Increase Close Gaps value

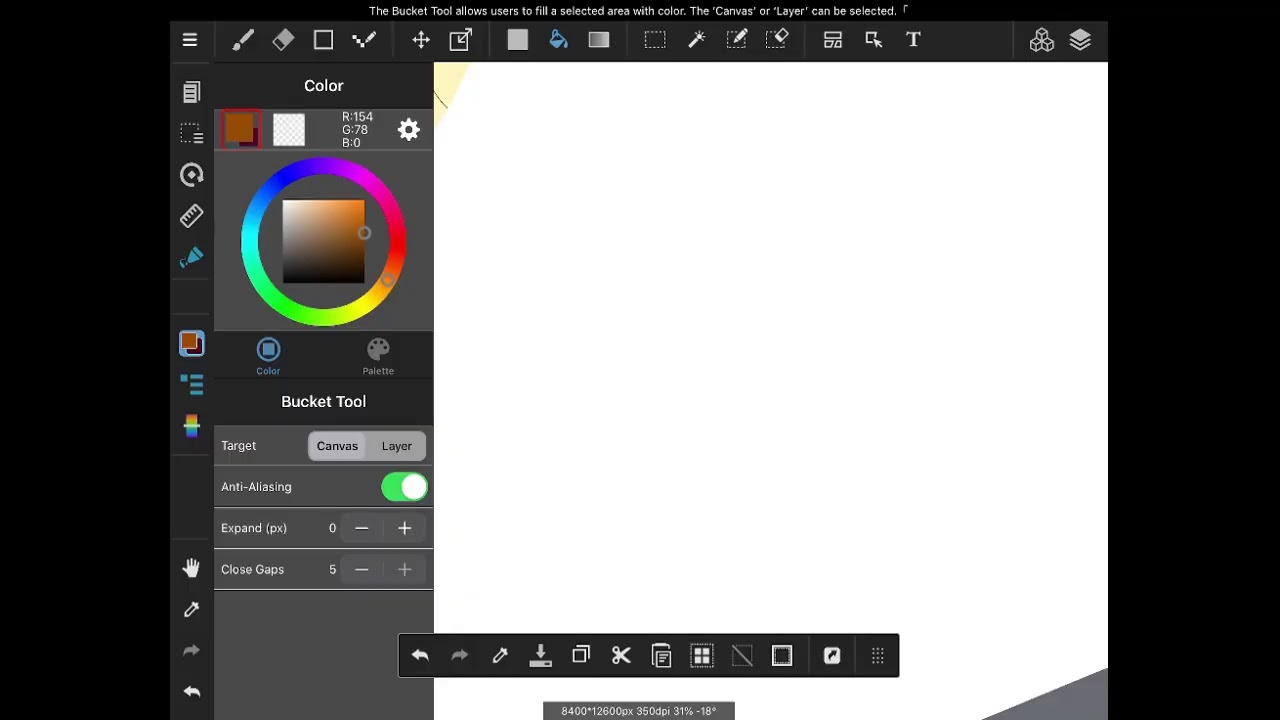[x=405, y=569]
